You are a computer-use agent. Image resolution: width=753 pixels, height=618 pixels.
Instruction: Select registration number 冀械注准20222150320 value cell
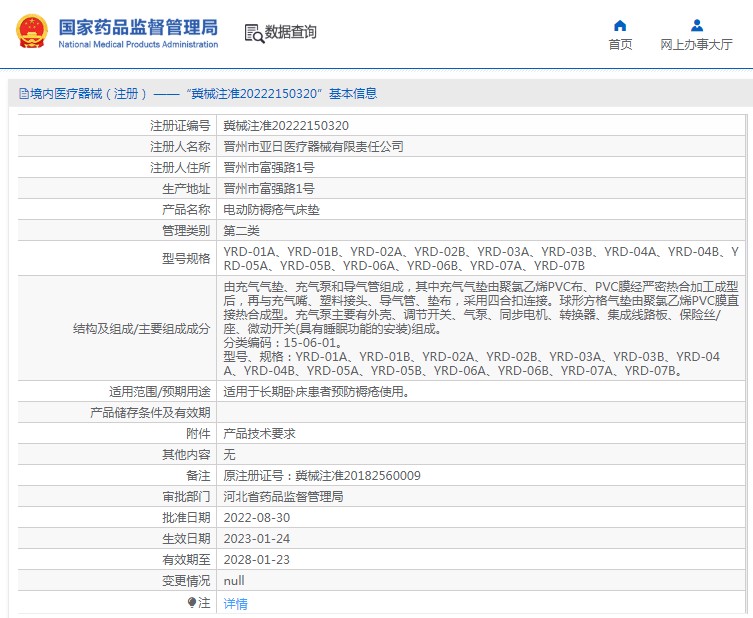(x=286, y=126)
